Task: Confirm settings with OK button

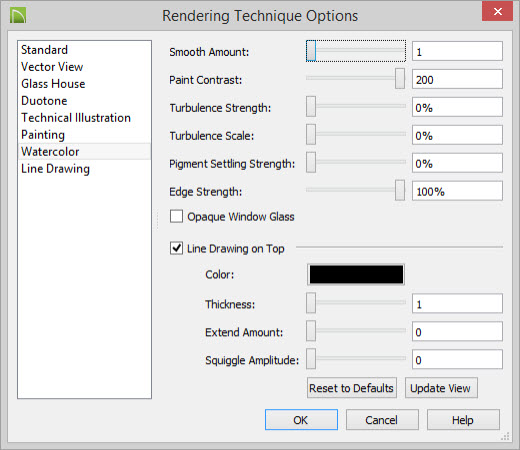Action: [301, 420]
